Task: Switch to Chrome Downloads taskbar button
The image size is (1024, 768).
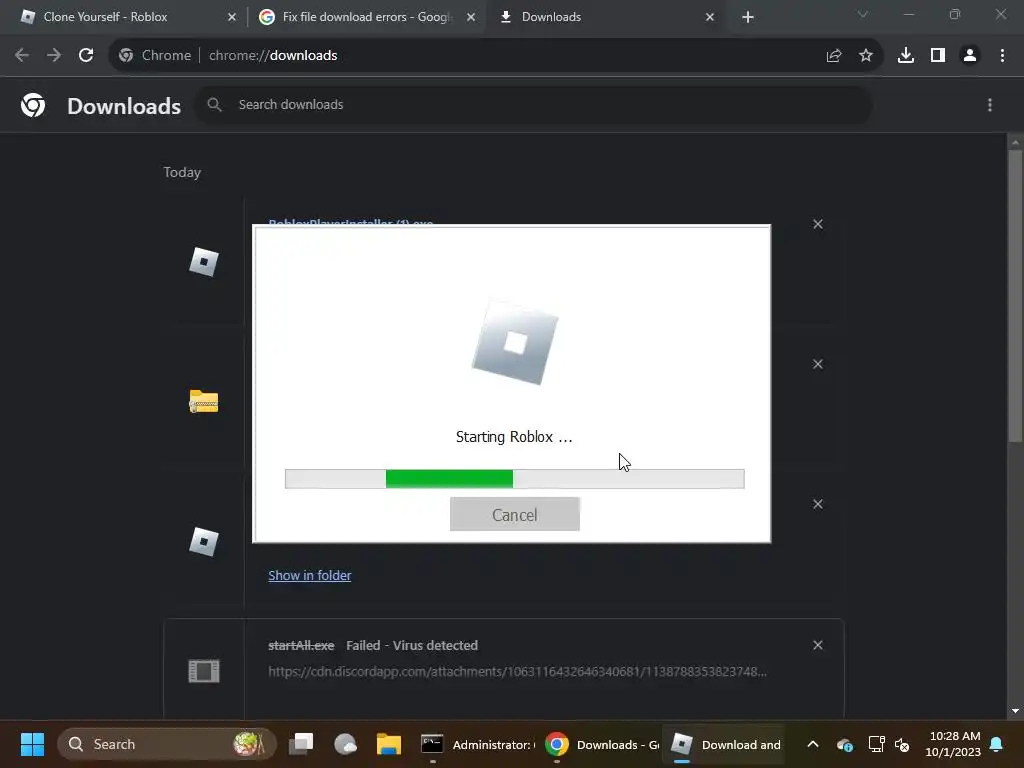Action: (601, 744)
